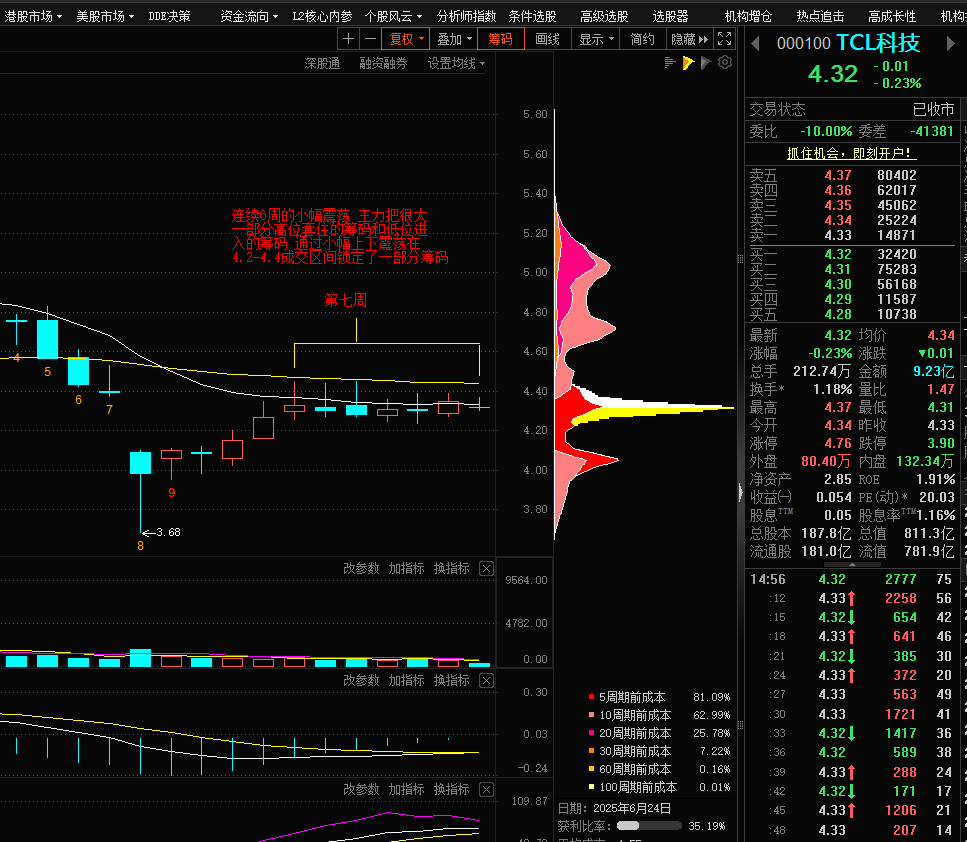Open 设置均线 dropdown
967x842 pixels.
coord(456,63)
